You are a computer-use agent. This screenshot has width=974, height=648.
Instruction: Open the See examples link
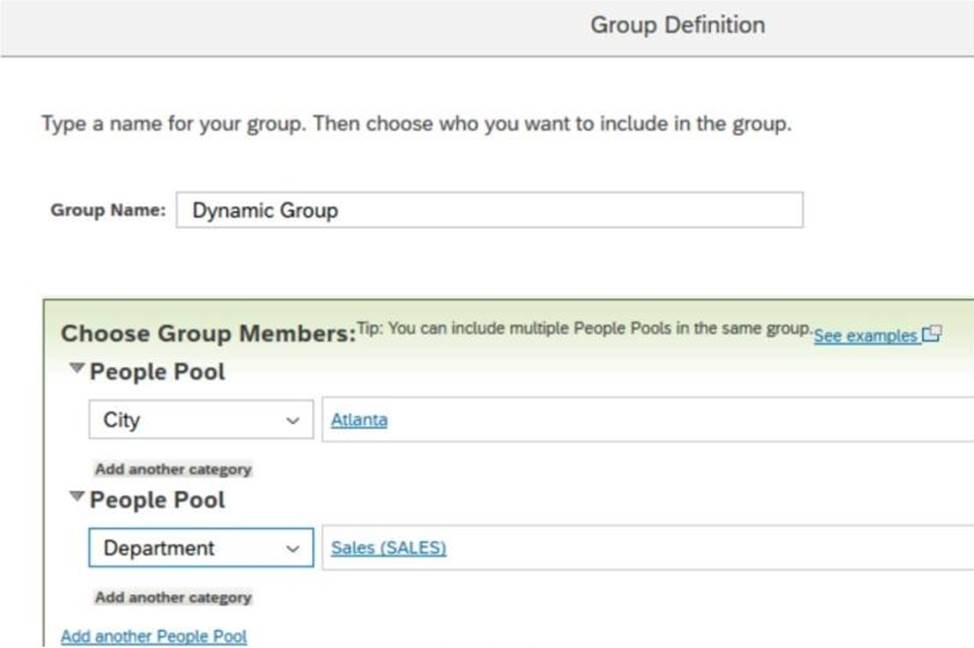866,336
